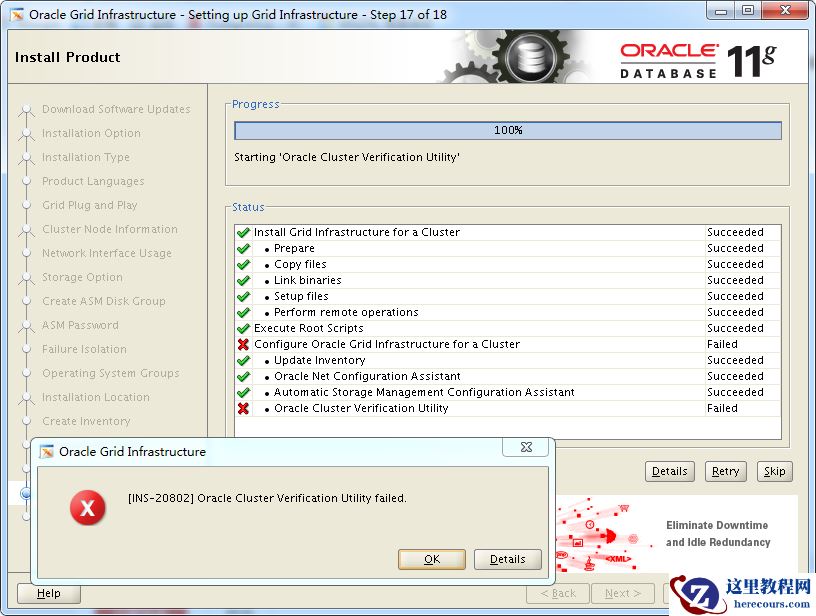Click the 'Failed' status of Oracle Cluster Verification Utility
The image size is (816, 616).
tap(722, 408)
